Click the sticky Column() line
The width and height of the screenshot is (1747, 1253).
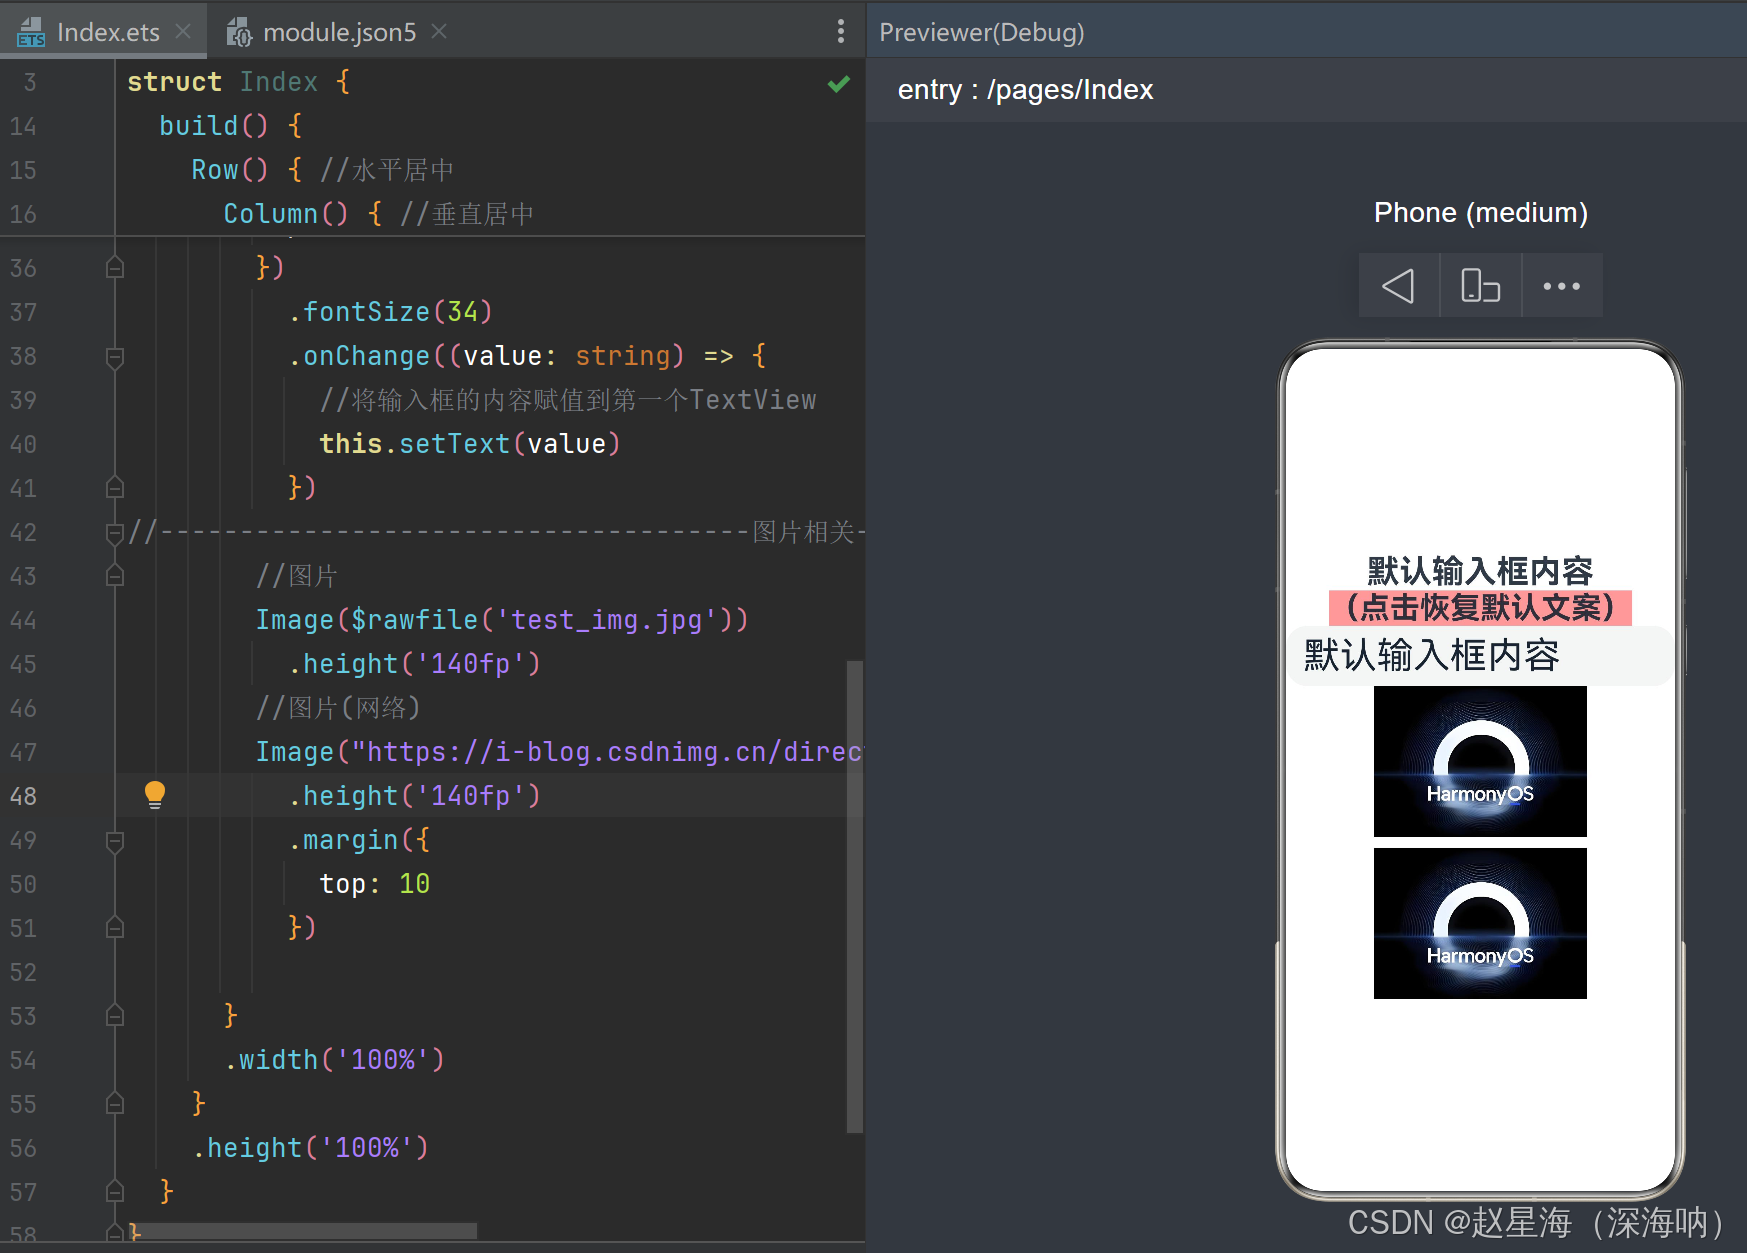[x=378, y=214]
